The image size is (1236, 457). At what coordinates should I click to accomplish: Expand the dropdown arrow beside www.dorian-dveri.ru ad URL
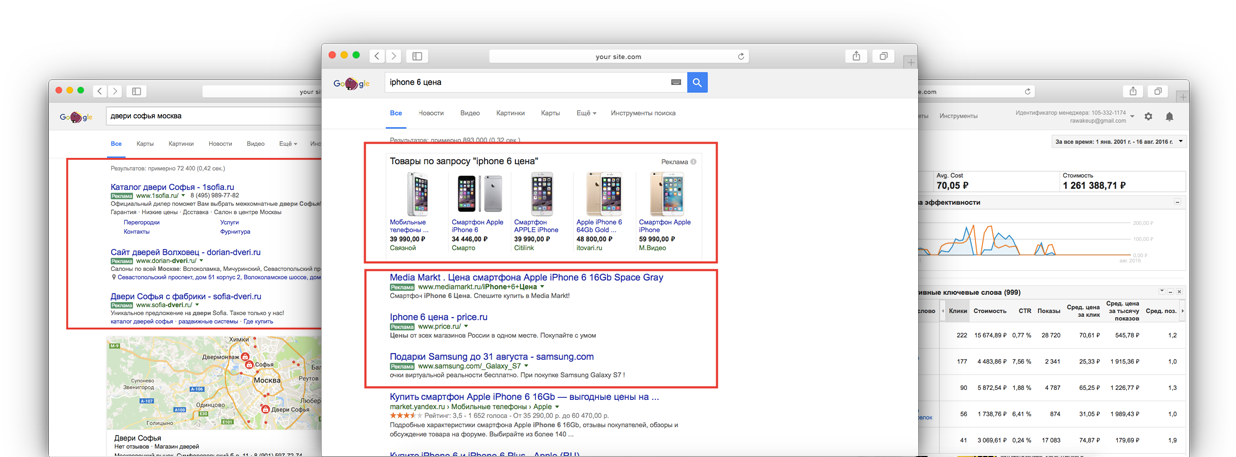click(x=201, y=261)
